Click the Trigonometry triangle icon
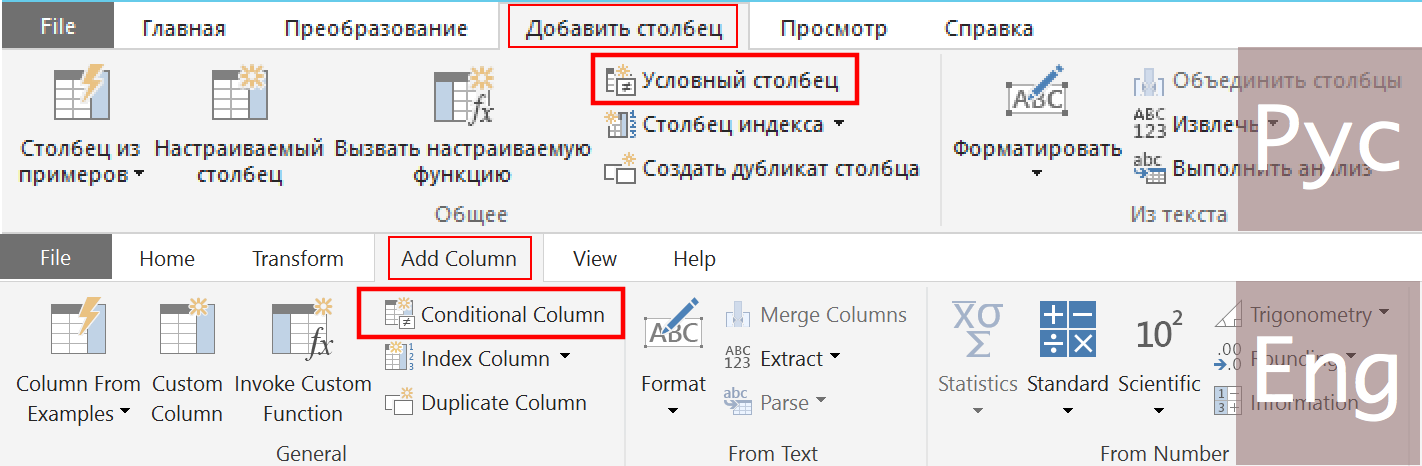This screenshot has width=1422, height=466. pyautogui.click(x=1228, y=314)
